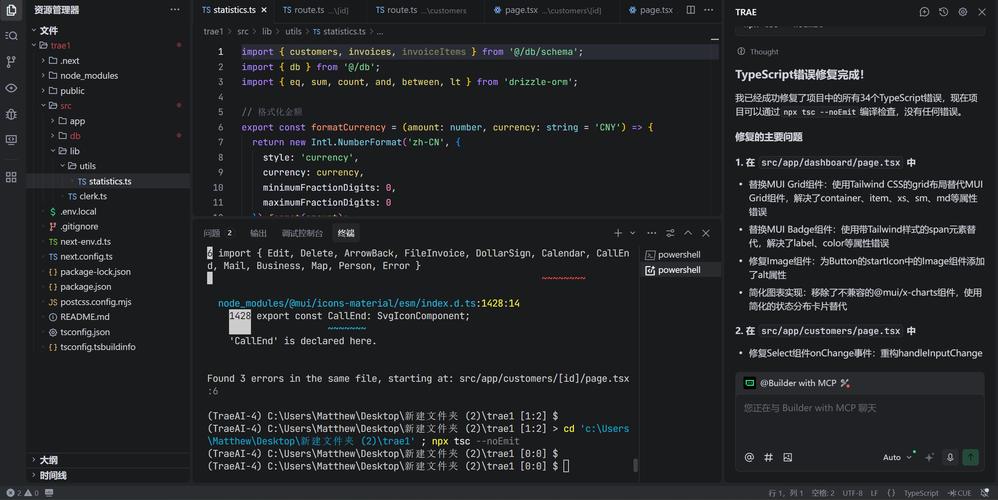Click the new terminal plus icon

pos(617,233)
